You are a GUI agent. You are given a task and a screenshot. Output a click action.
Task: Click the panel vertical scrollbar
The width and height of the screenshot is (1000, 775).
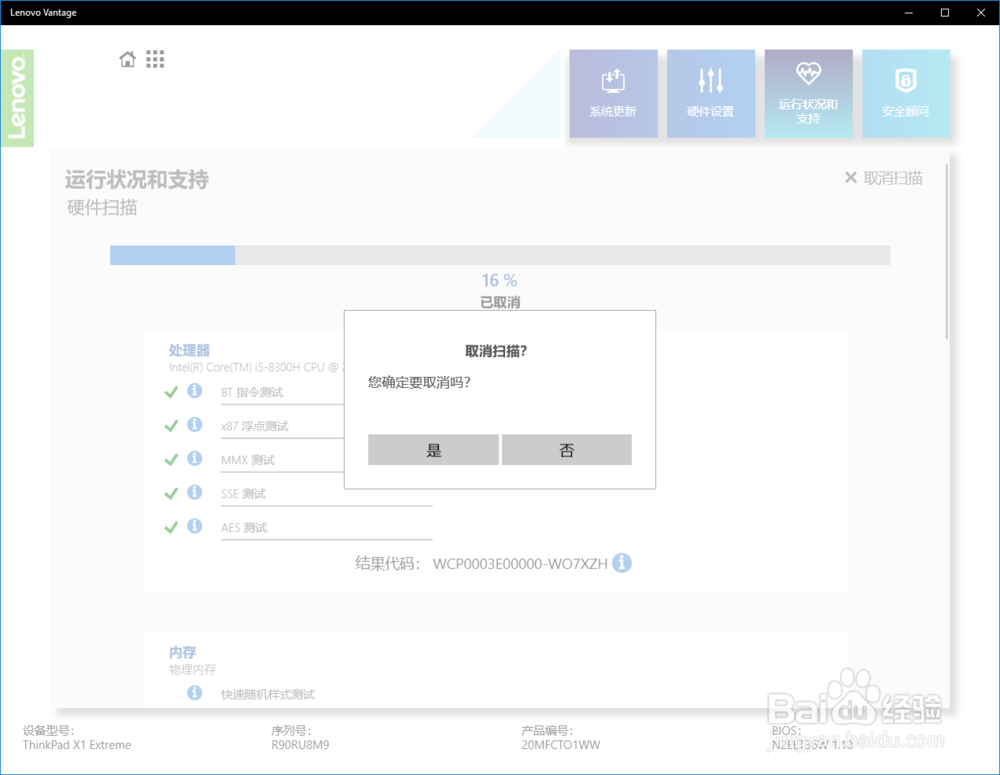(947, 252)
